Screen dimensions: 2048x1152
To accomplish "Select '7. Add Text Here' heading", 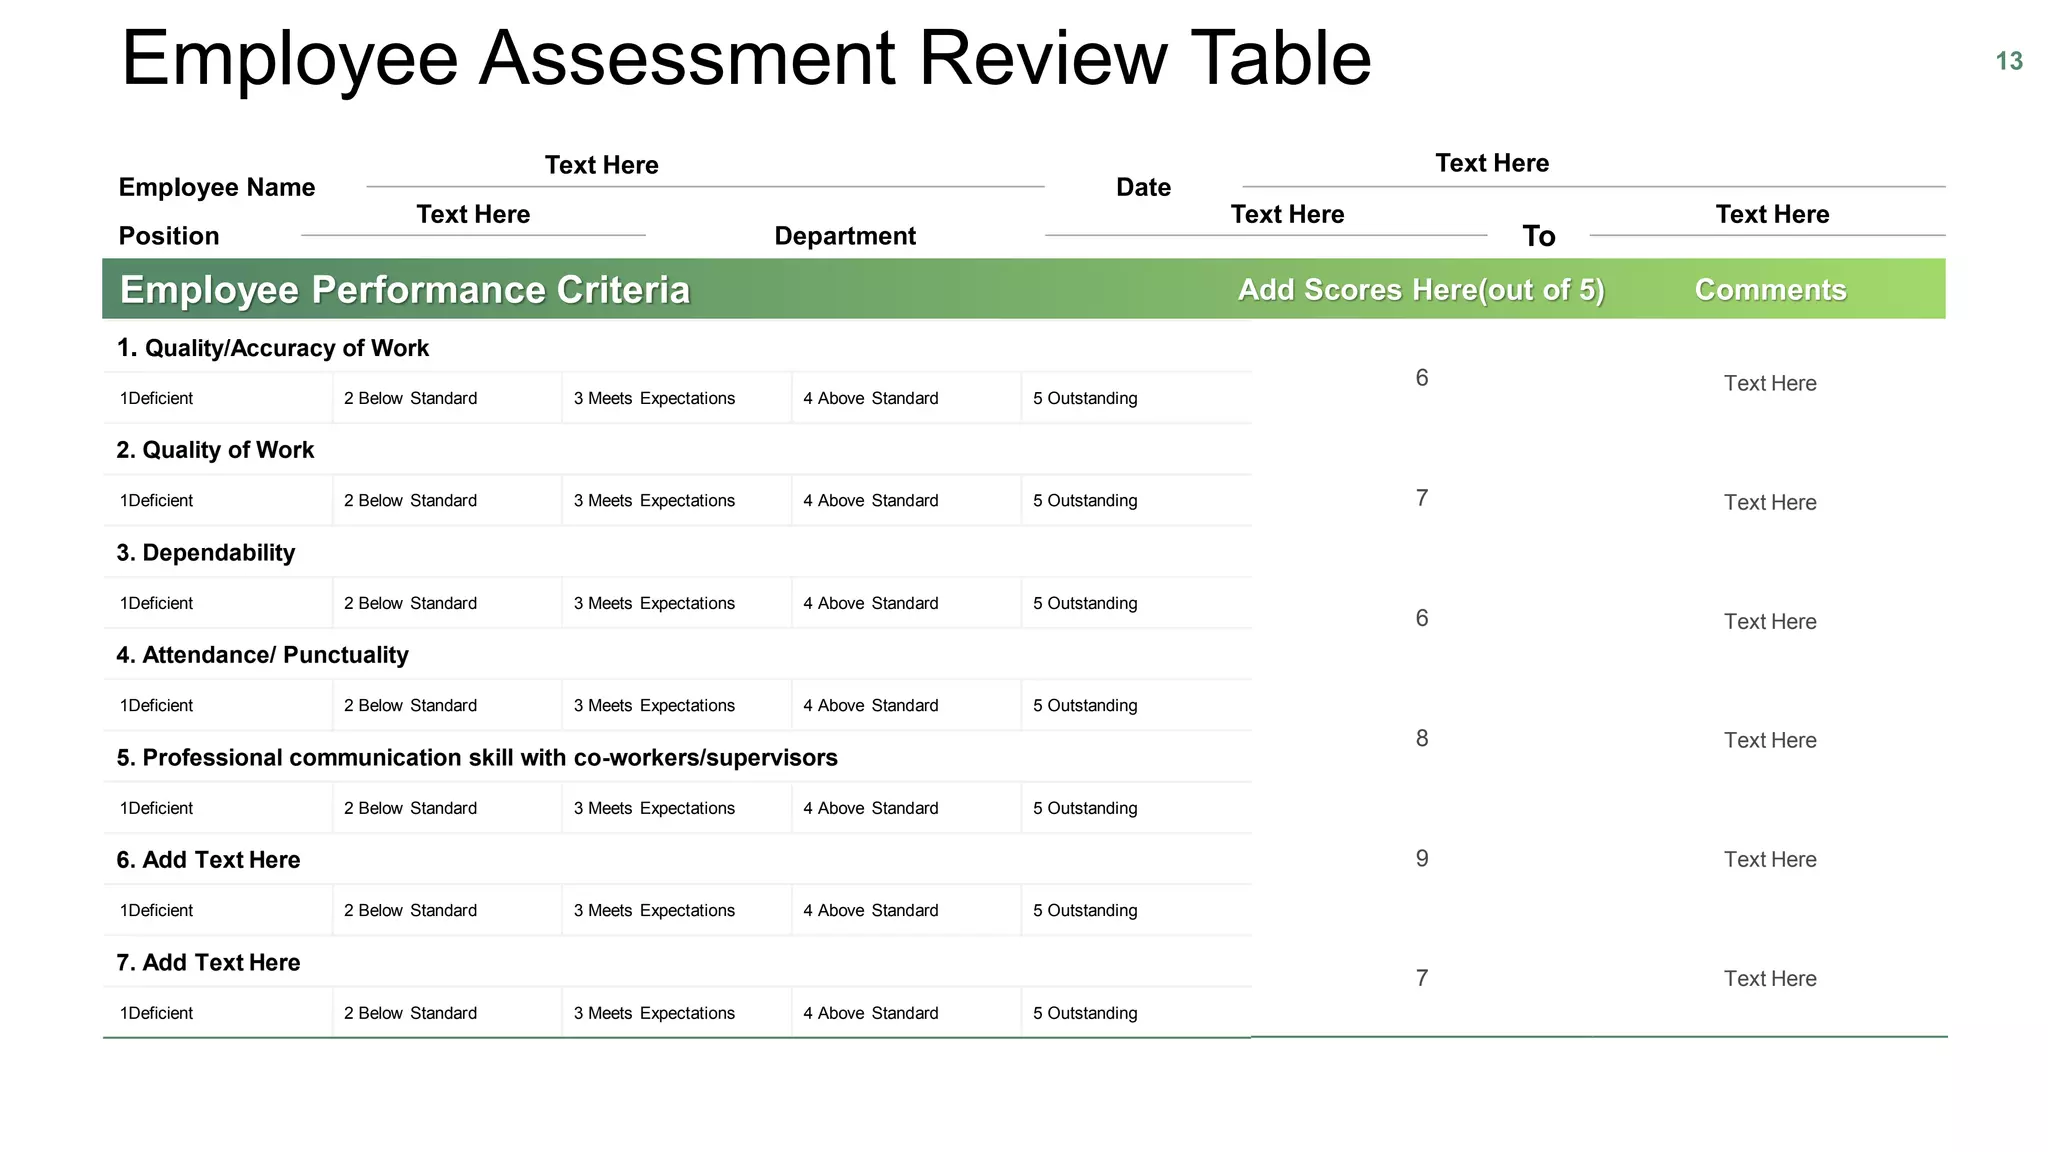I will coord(208,963).
